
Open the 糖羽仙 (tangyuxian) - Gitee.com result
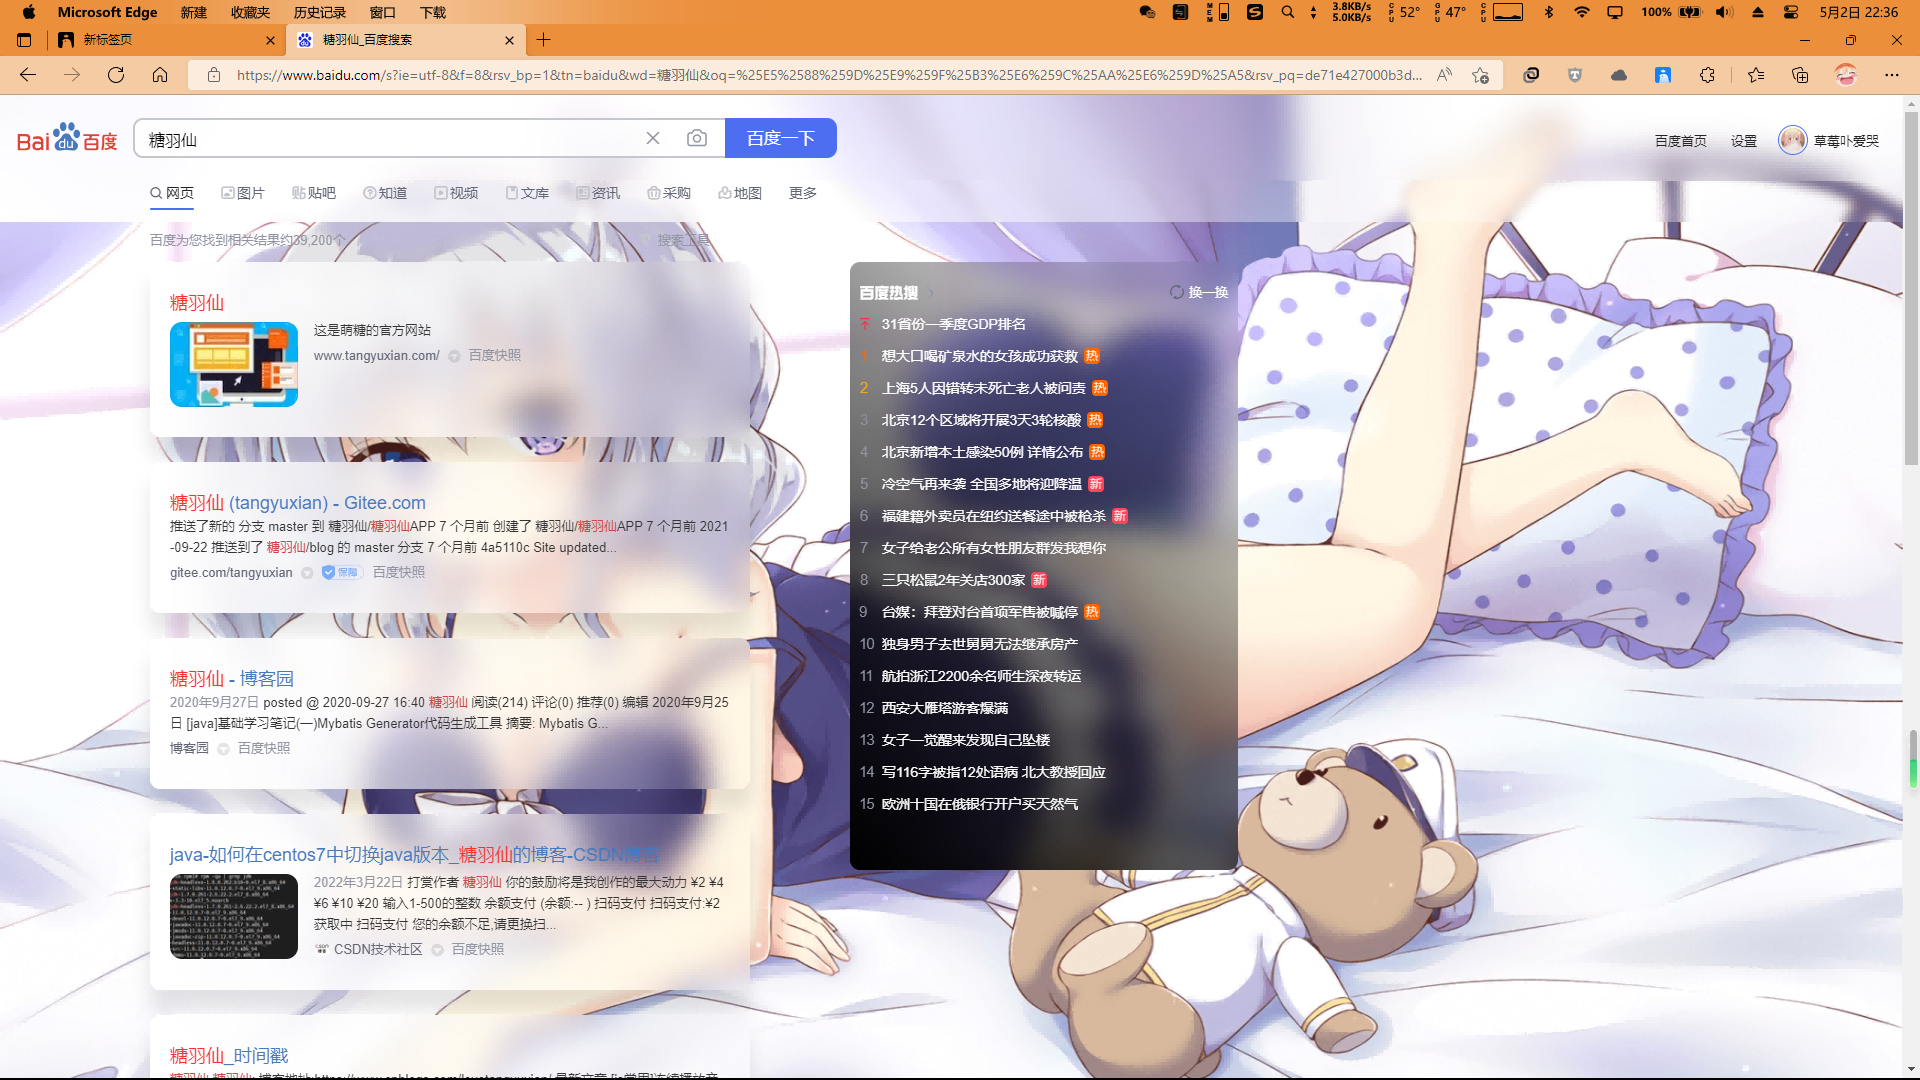tap(298, 503)
